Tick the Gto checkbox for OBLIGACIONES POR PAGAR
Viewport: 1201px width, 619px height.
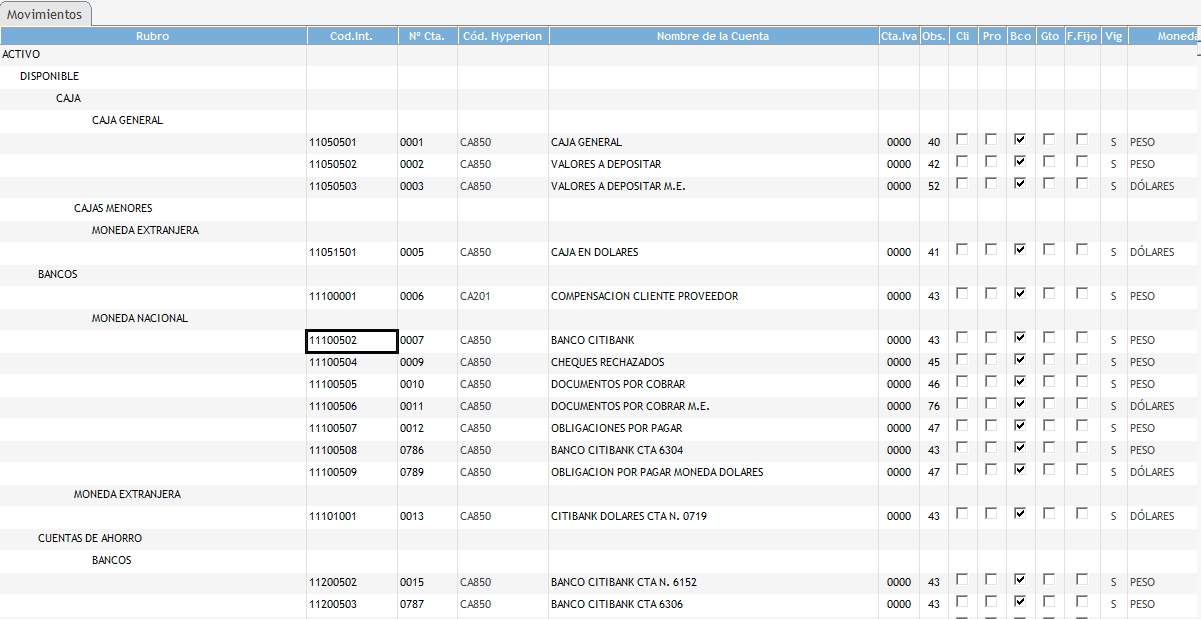(1049, 426)
